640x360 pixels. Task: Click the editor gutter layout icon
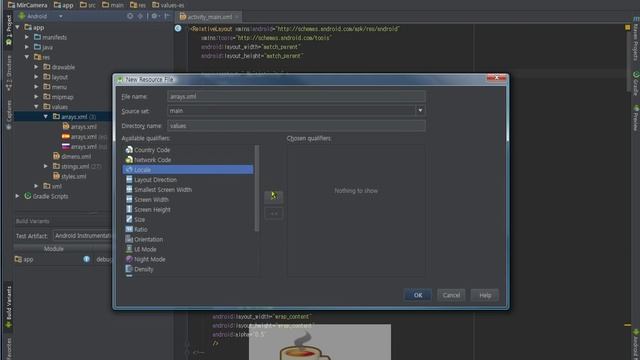[178, 28]
